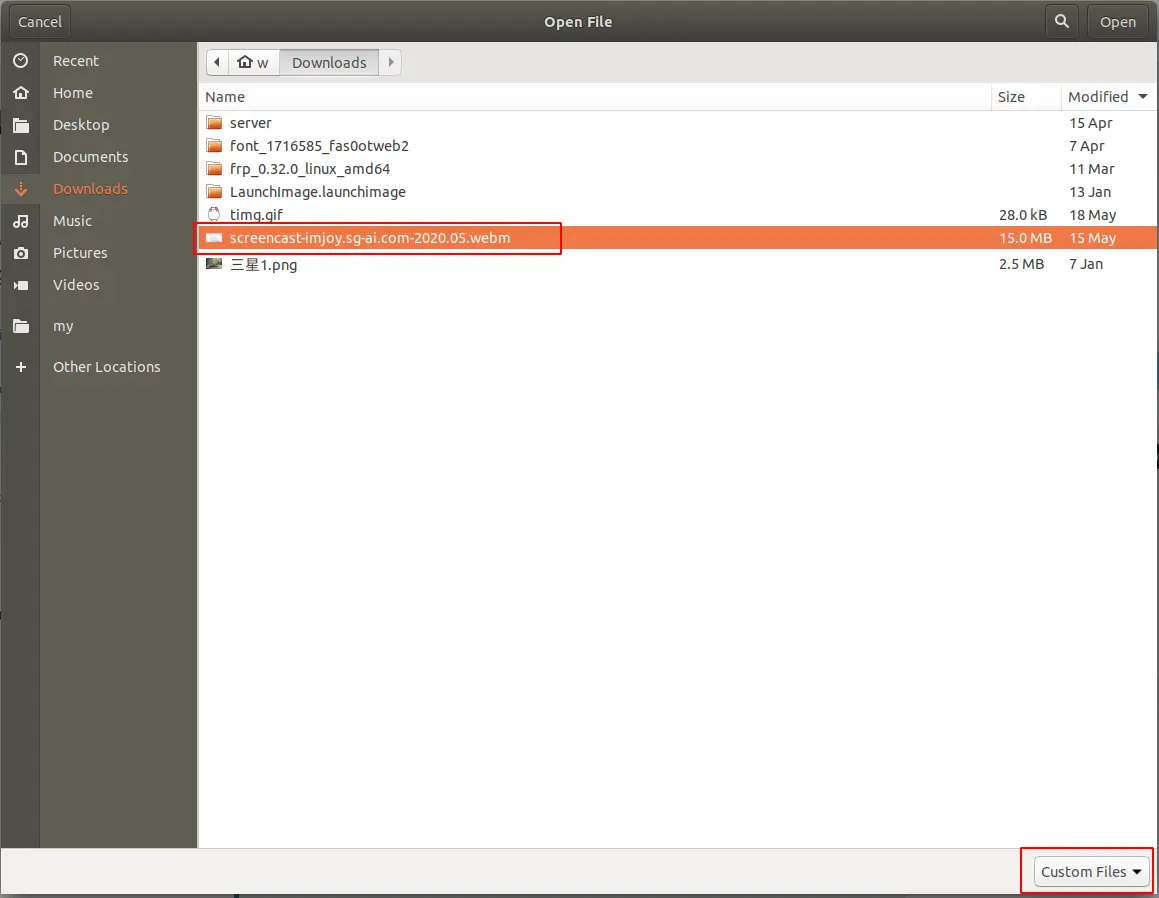
Task: Click the 'my' bookmark folder icon
Action: click(21, 326)
